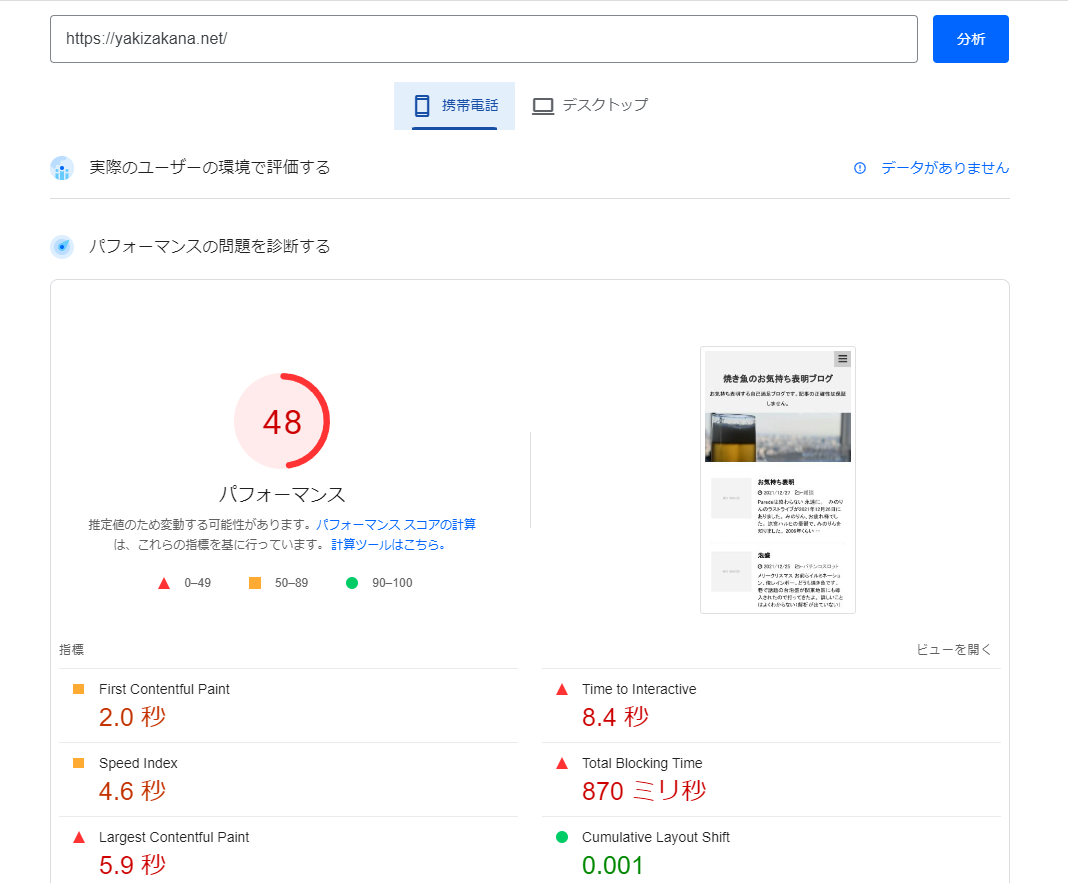
Task: Switch to the デスクトップ tab
Action: pos(590,105)
